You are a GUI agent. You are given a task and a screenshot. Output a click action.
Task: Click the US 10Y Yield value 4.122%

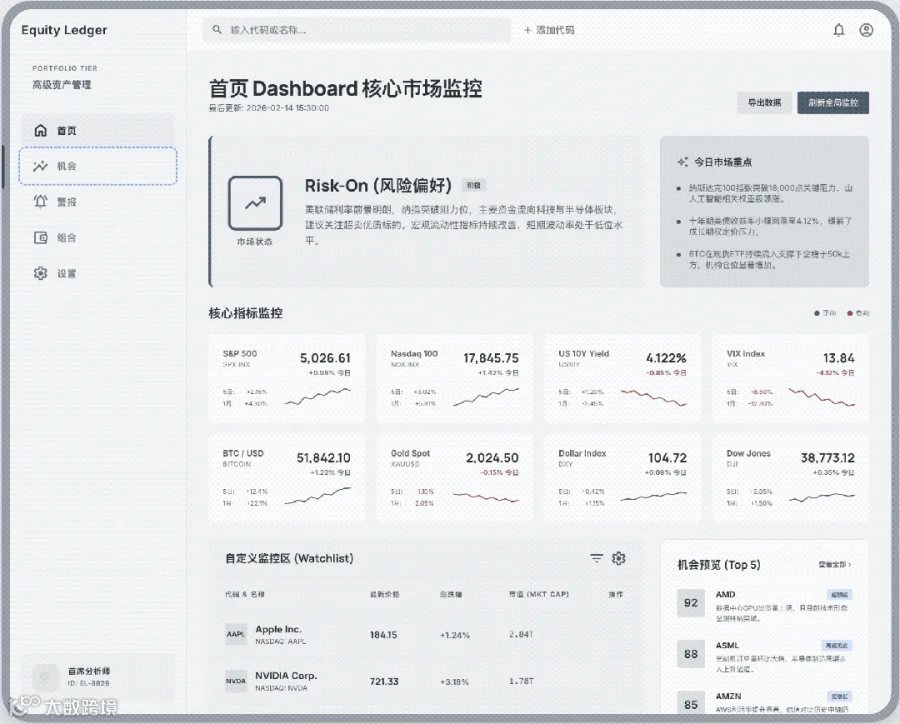(x=666, y=358)
